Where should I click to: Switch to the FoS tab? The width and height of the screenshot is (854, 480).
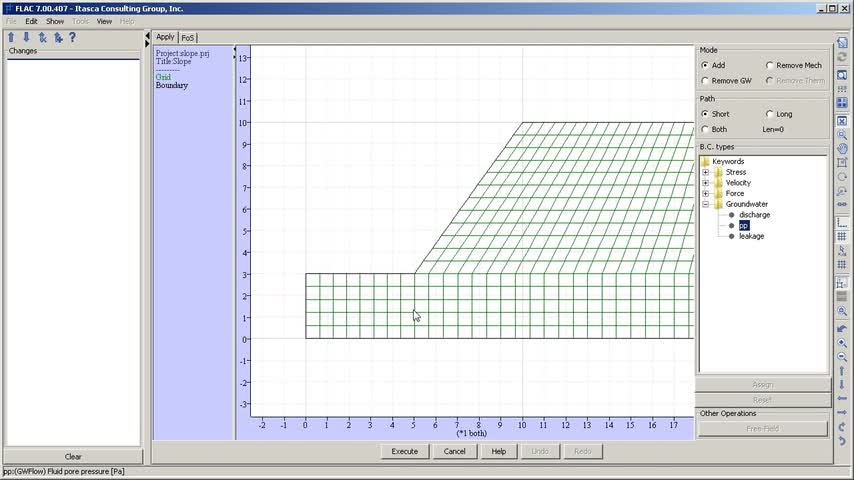(x=187, y=38)
